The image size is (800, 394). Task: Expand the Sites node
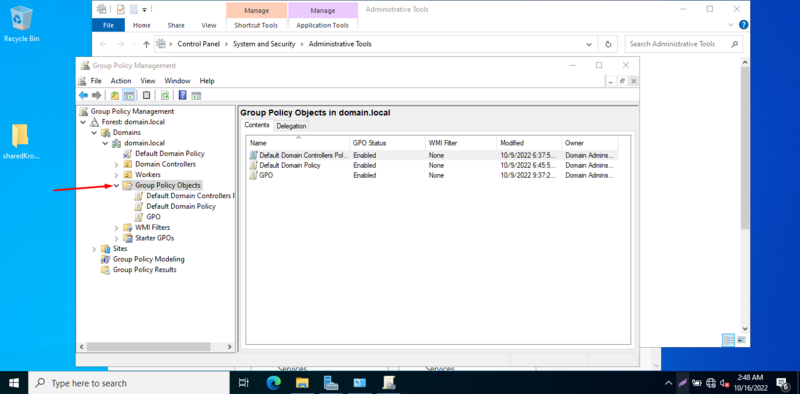pos(94,249)
